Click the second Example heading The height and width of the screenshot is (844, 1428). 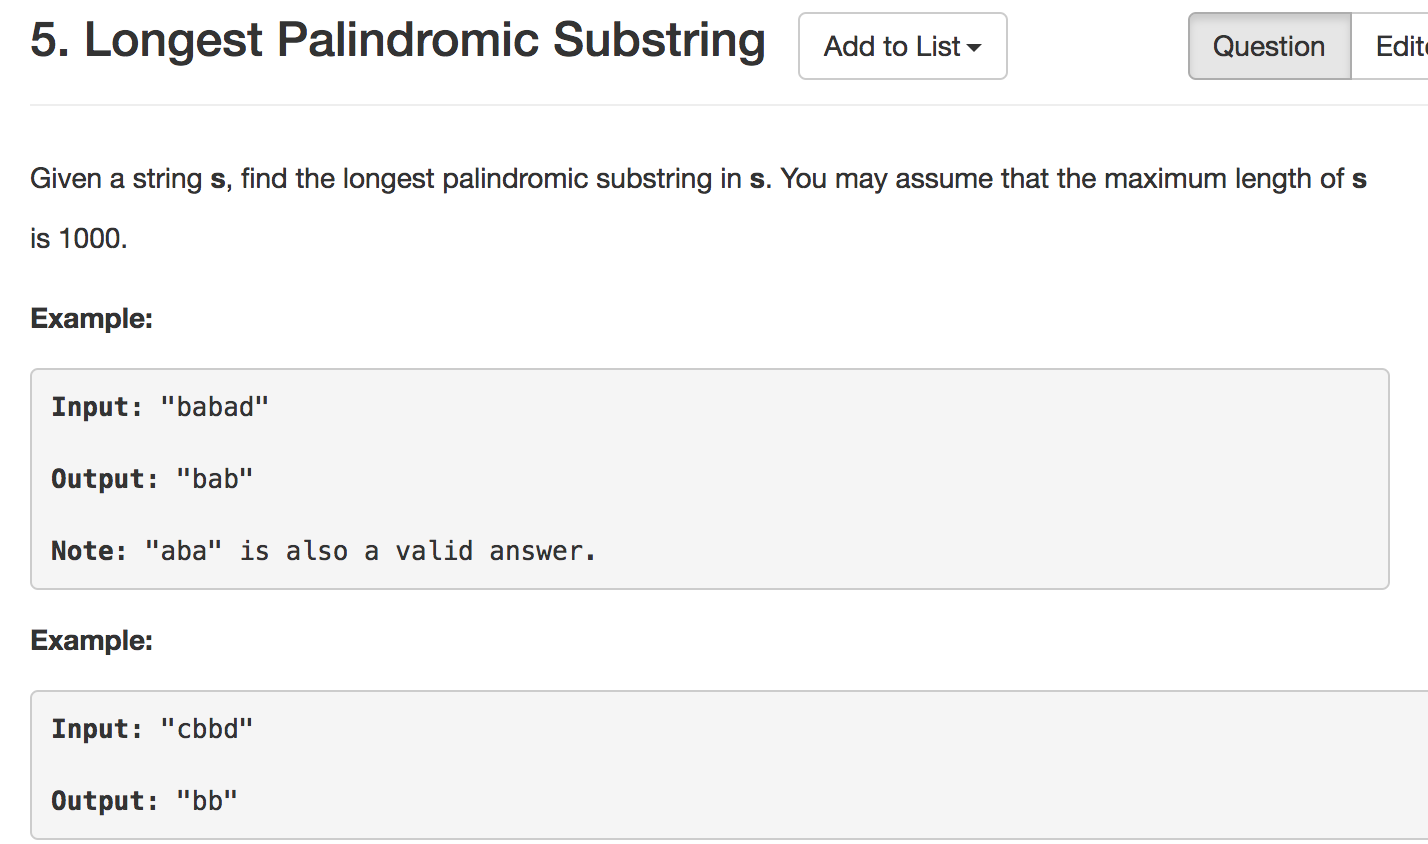[x=91, y=640]
